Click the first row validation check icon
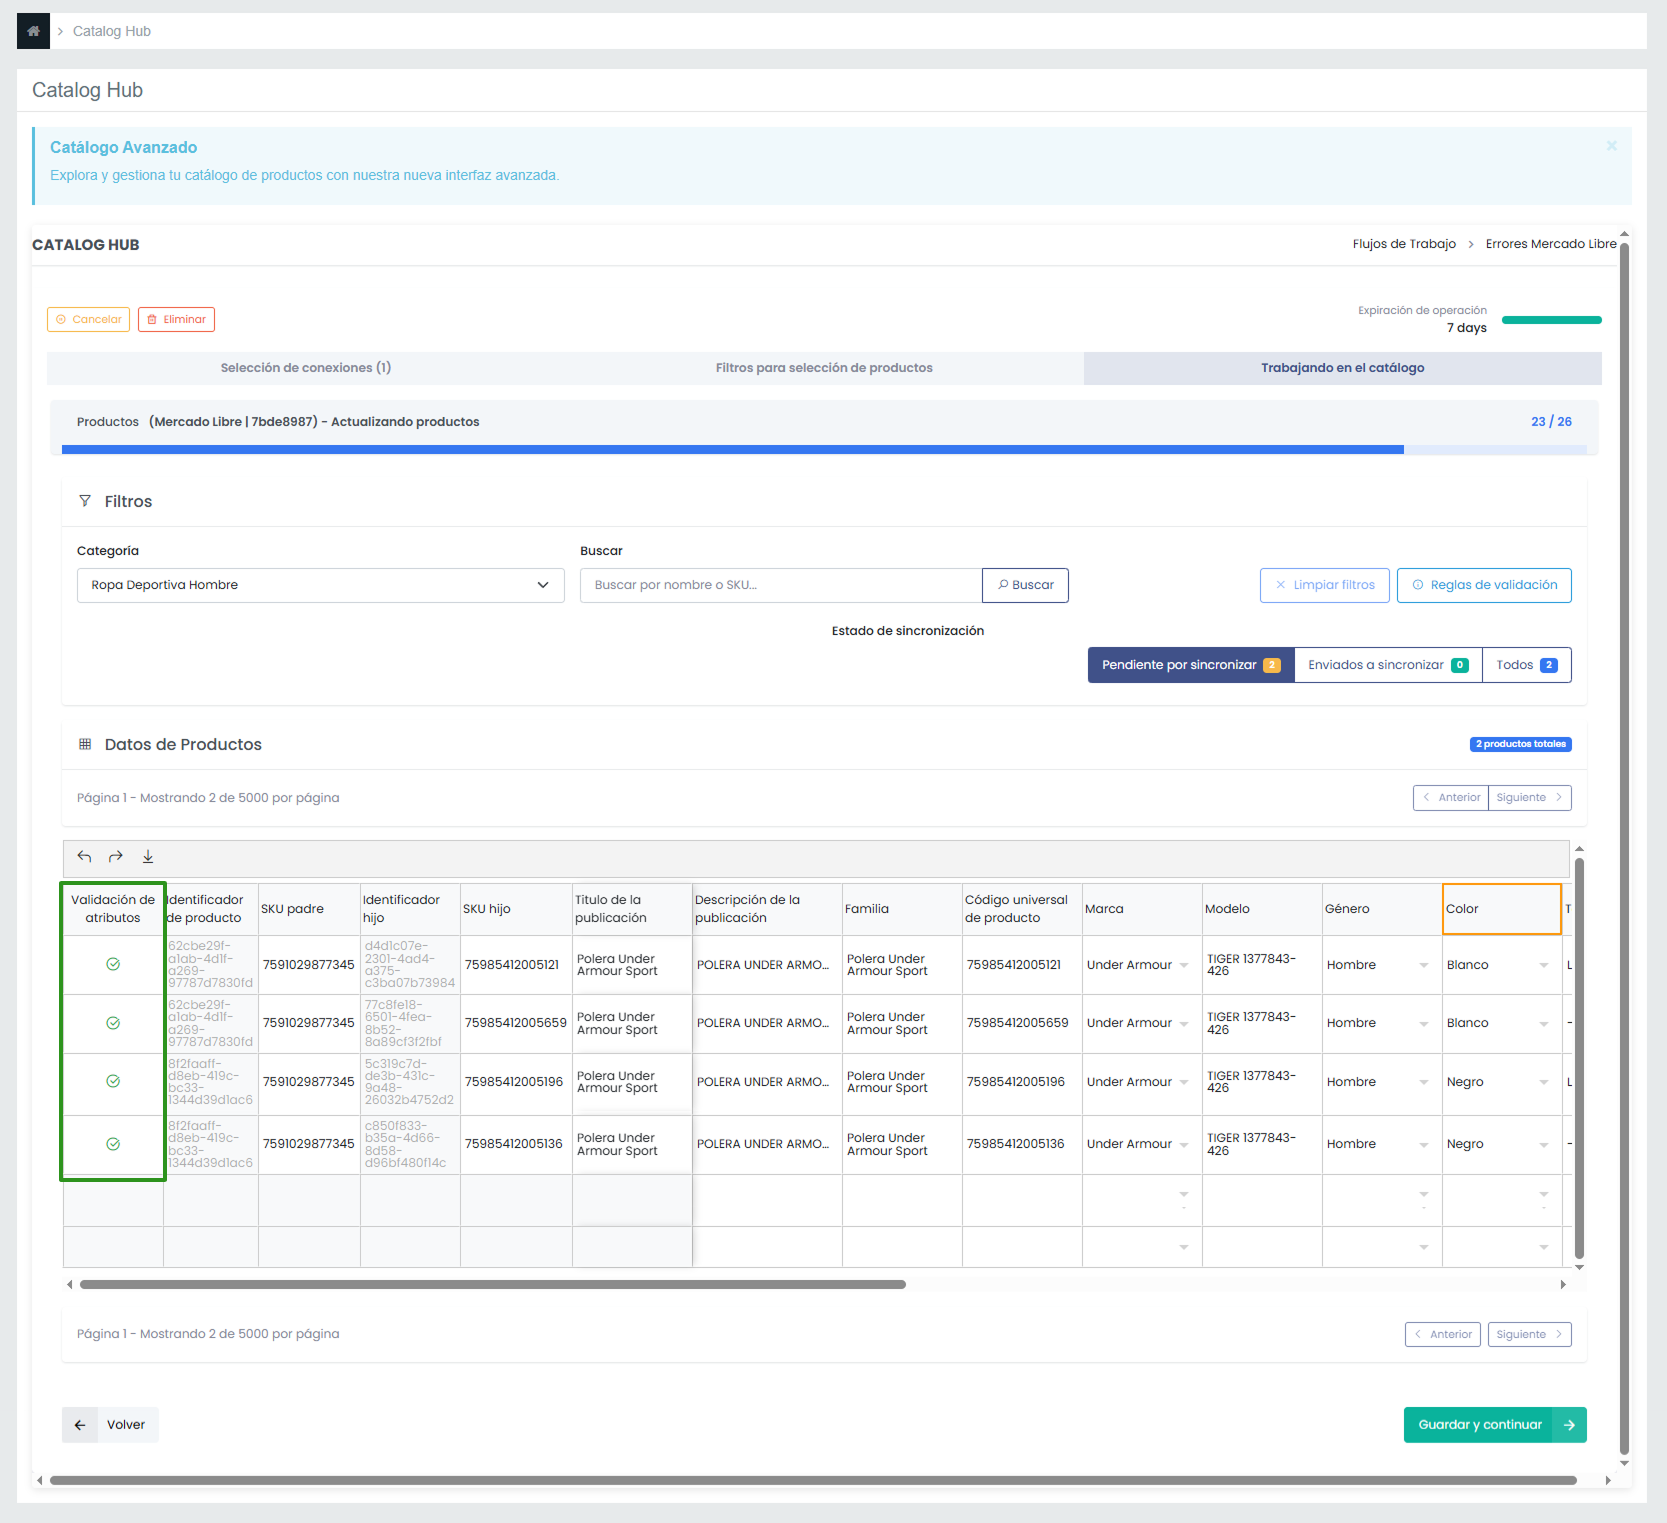The image size is (1667, 1523). click(x=113, y=964)
